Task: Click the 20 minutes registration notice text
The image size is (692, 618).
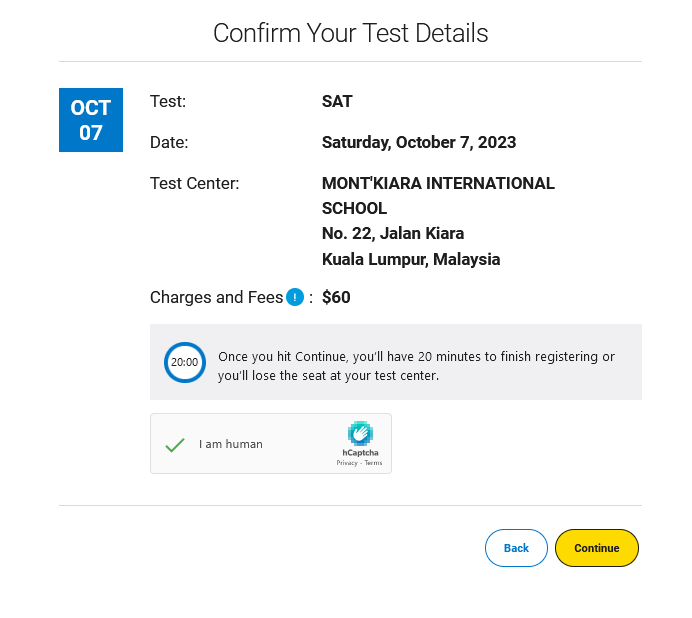Action: [x=416, y=366]
